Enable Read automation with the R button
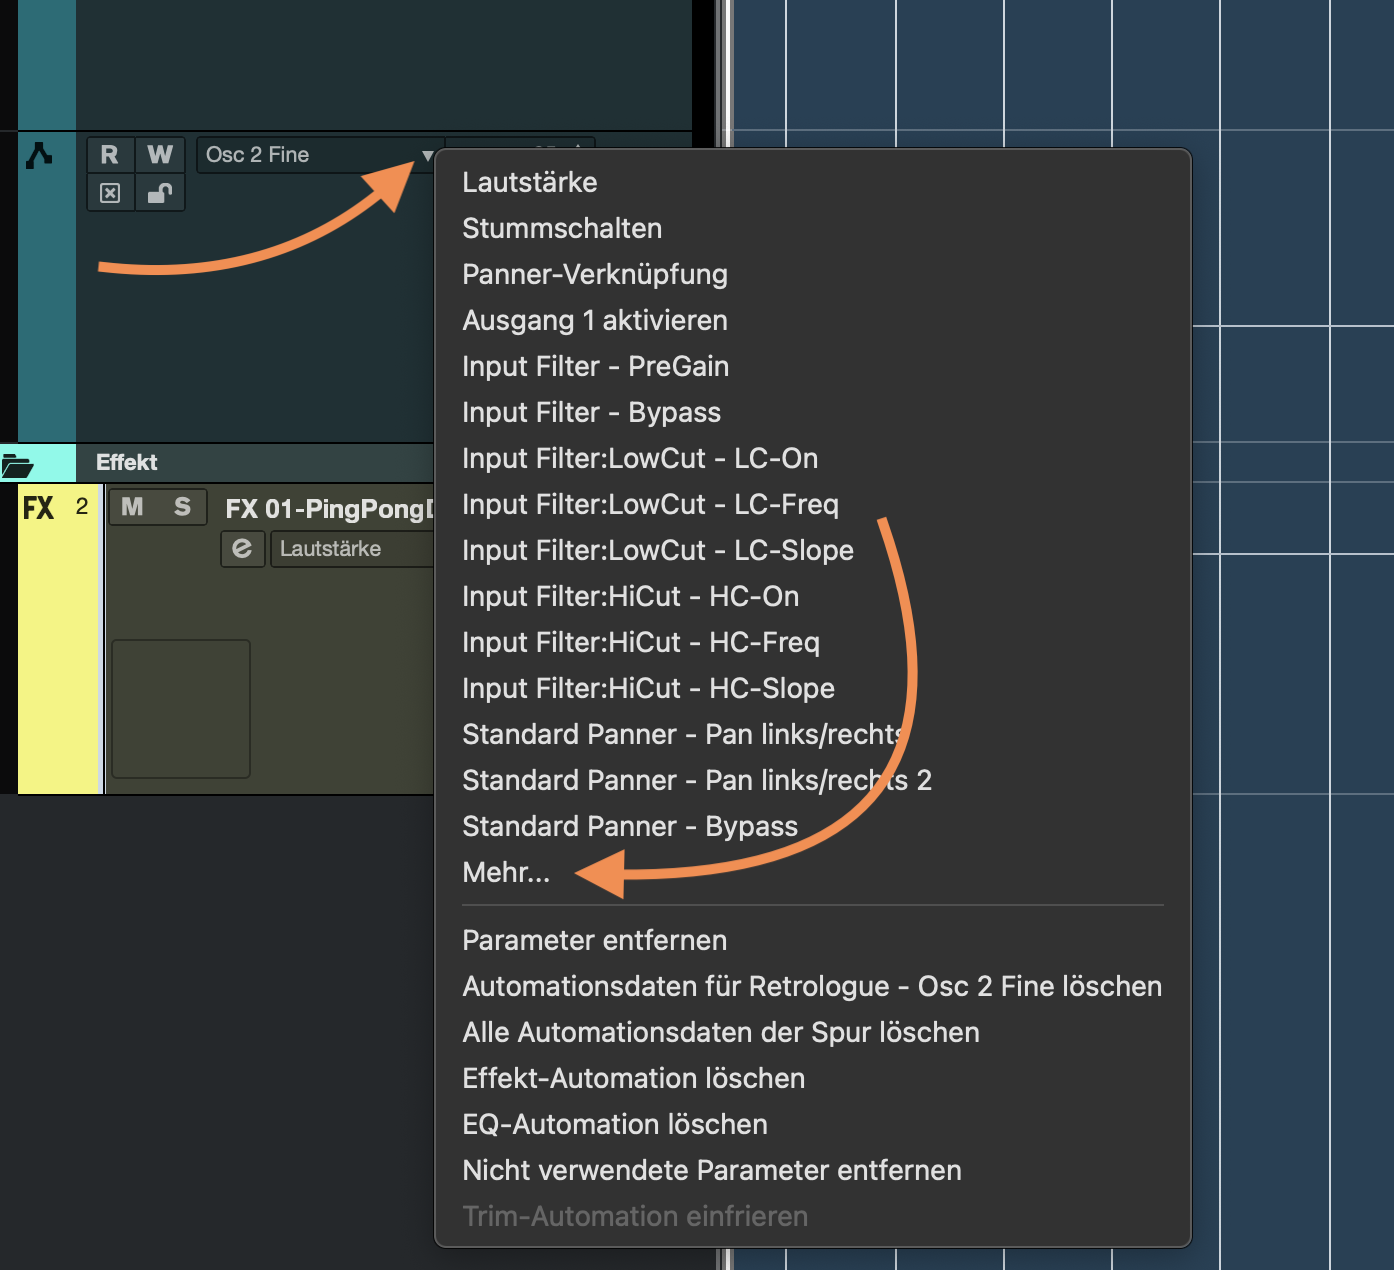Screen dimensions: 1394x1270 [x=110, y=155]
